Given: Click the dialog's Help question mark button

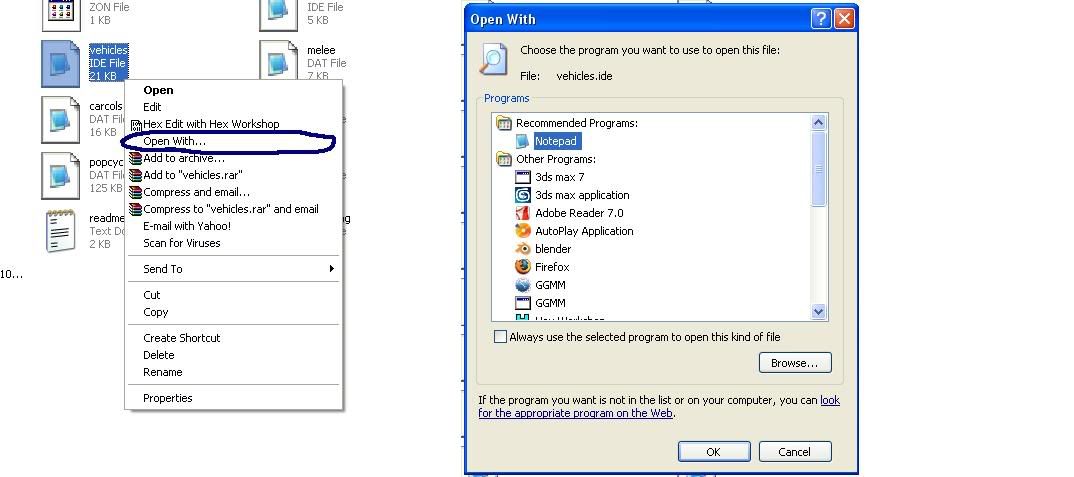Looking at the screenshot, I should 820,19.
